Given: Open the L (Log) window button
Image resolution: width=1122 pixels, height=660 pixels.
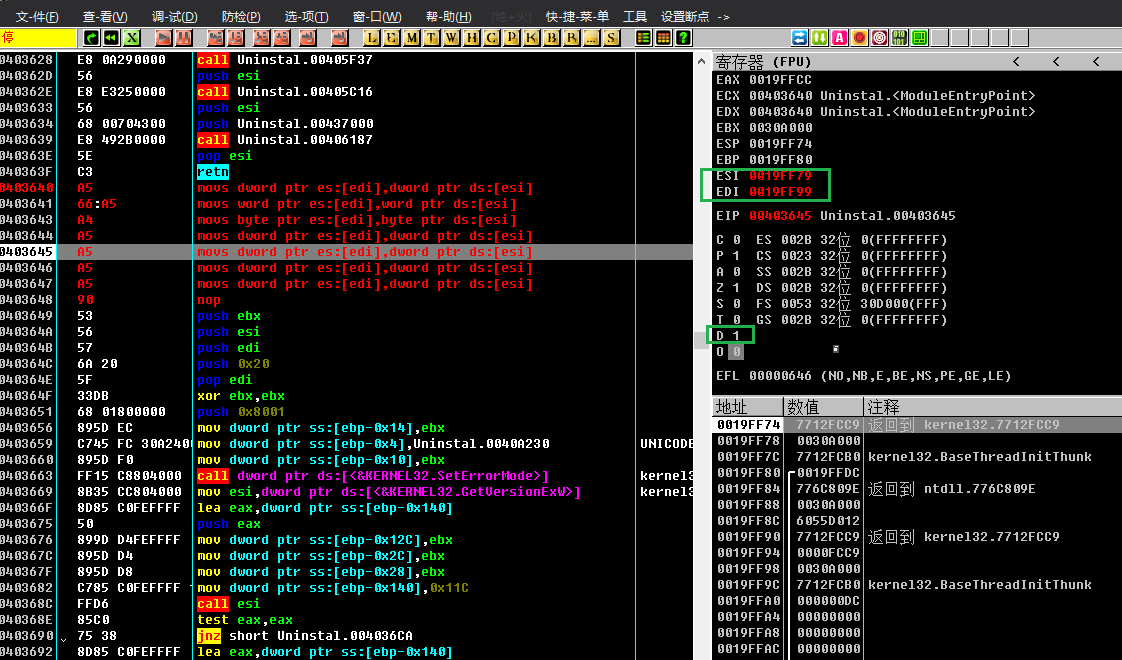Looking at the screenshot, I should coord(371,38).
